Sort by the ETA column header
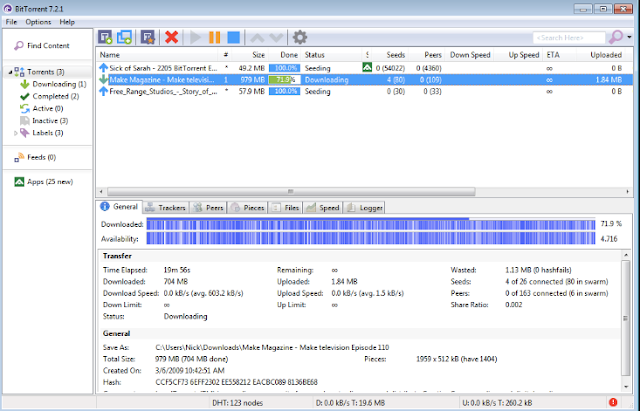This screenshot has height=411, width=640. click(559, 55)
